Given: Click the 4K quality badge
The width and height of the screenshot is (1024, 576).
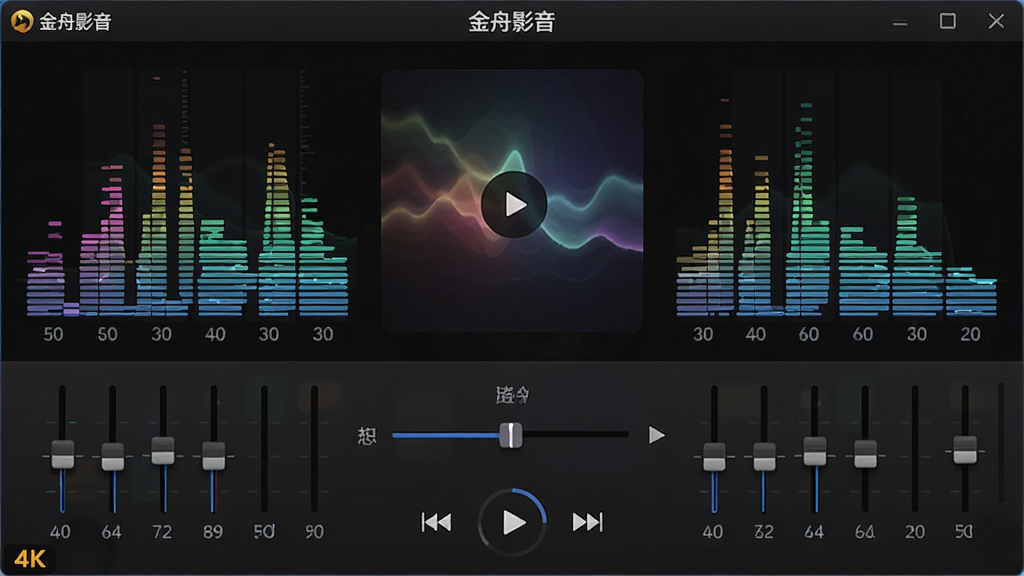Looking at the screenshot, I should pos(29,560).
